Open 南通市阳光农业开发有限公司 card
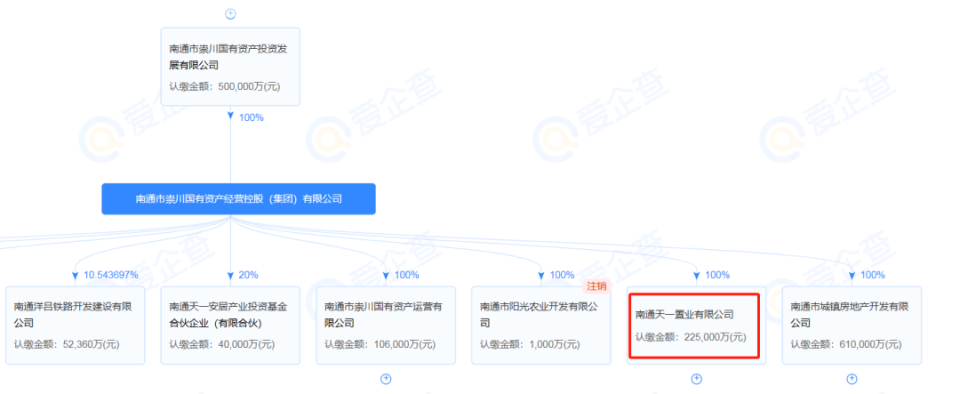960x394 pixels. [541, 325]
